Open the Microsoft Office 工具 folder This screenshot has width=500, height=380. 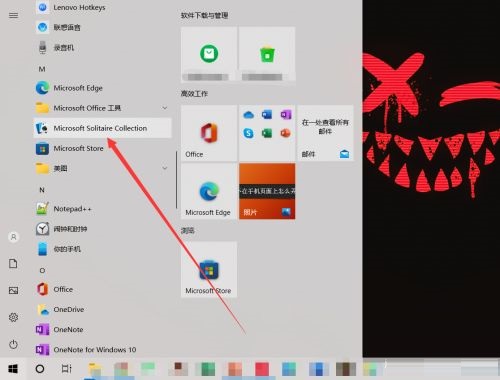pos(102,108)
